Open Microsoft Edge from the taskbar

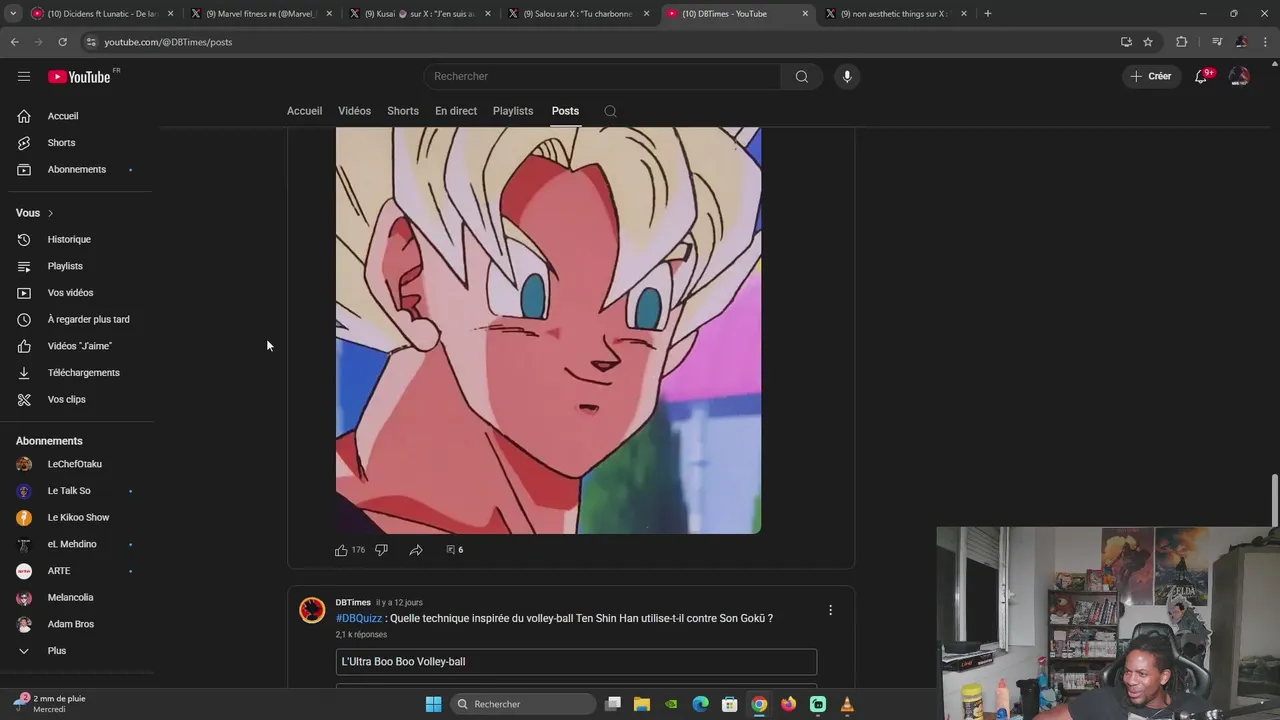pyautogui.click(x=700, y=704)
